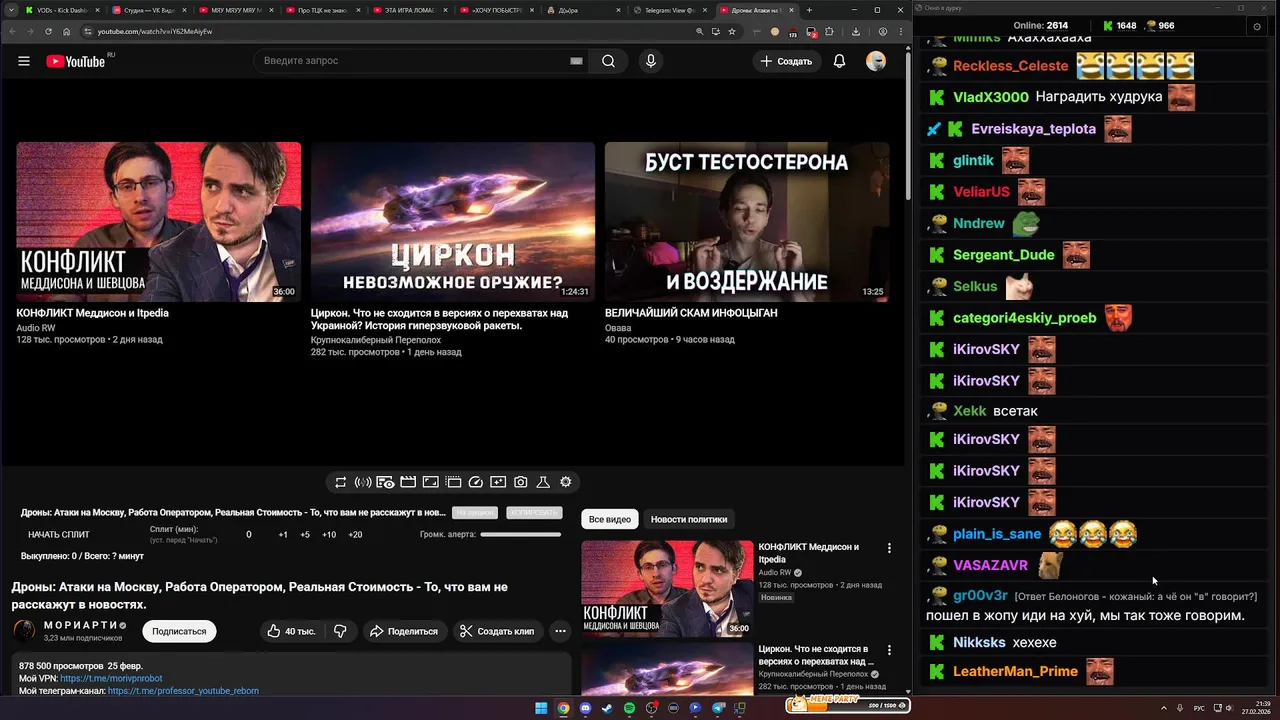Open the gear settings in player toolbar
Viewport: 1280px width, 720px height.
[566, 482]
